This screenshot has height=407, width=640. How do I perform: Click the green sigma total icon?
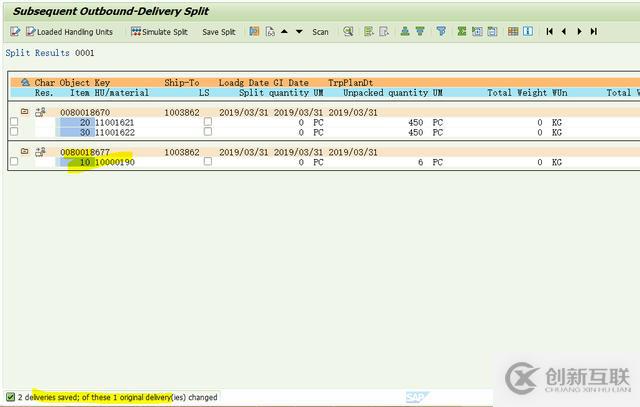tap(462, 31)
